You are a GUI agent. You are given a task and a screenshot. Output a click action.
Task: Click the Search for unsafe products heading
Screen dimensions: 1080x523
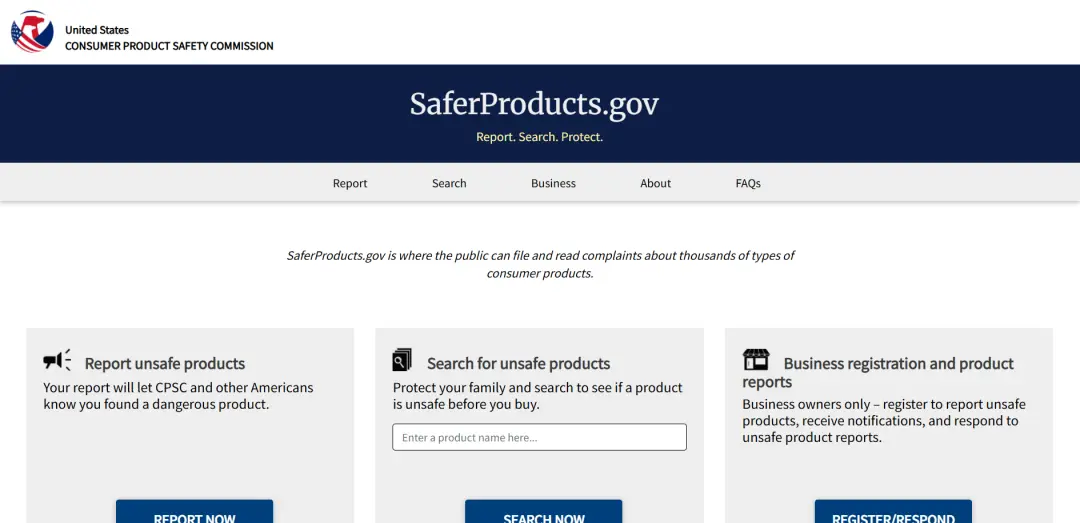[x=519, y=363]
